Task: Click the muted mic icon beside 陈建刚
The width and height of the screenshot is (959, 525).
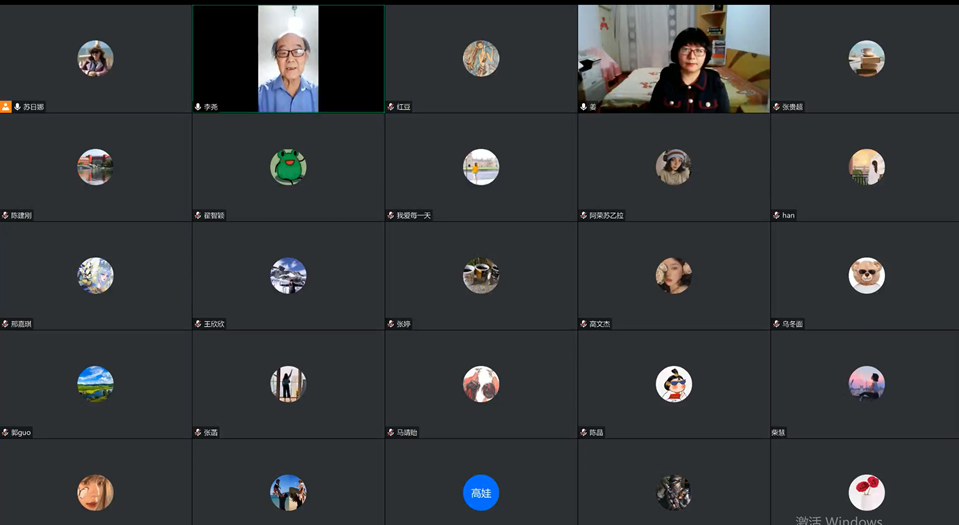Action: (5, 215)
